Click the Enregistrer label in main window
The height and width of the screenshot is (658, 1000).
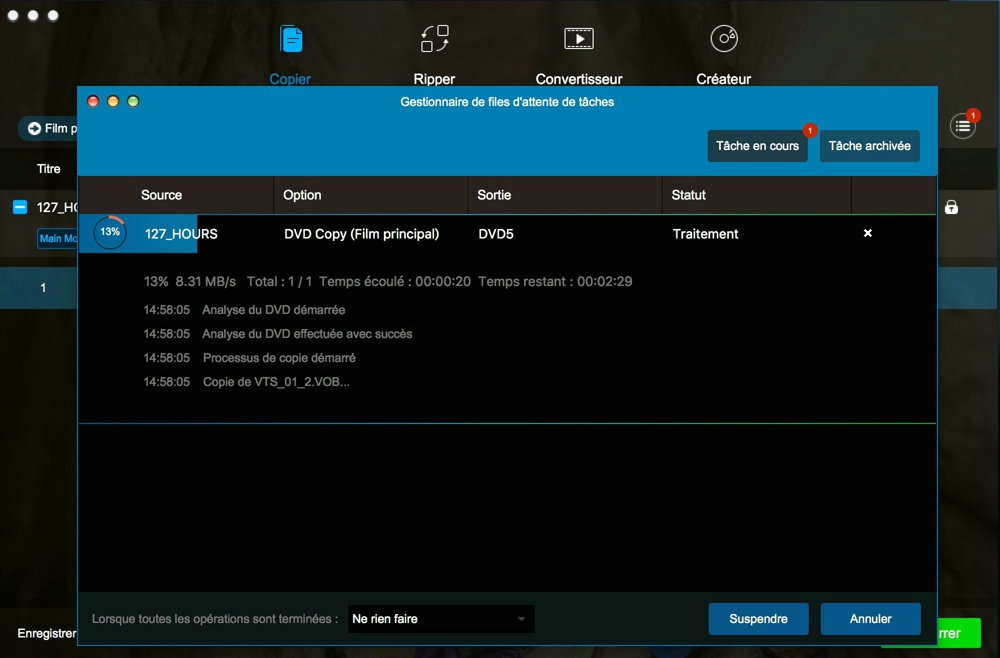pos(47,633)
